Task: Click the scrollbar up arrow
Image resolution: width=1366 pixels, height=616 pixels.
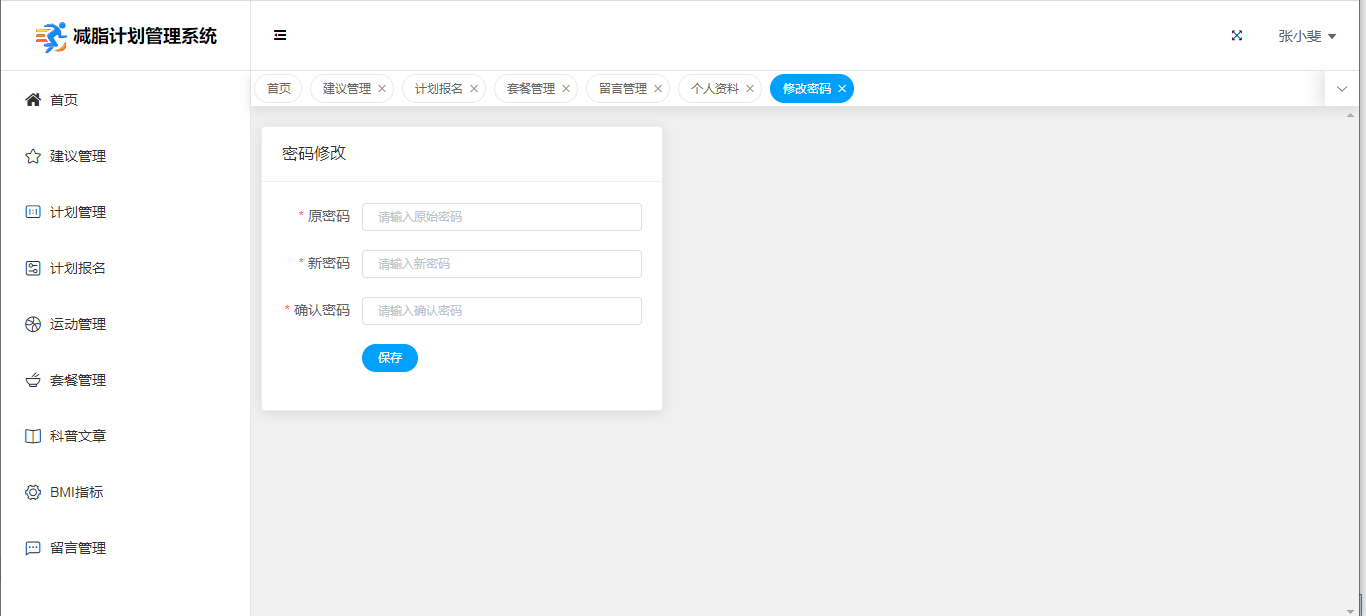Action: tap(1351, 114)
